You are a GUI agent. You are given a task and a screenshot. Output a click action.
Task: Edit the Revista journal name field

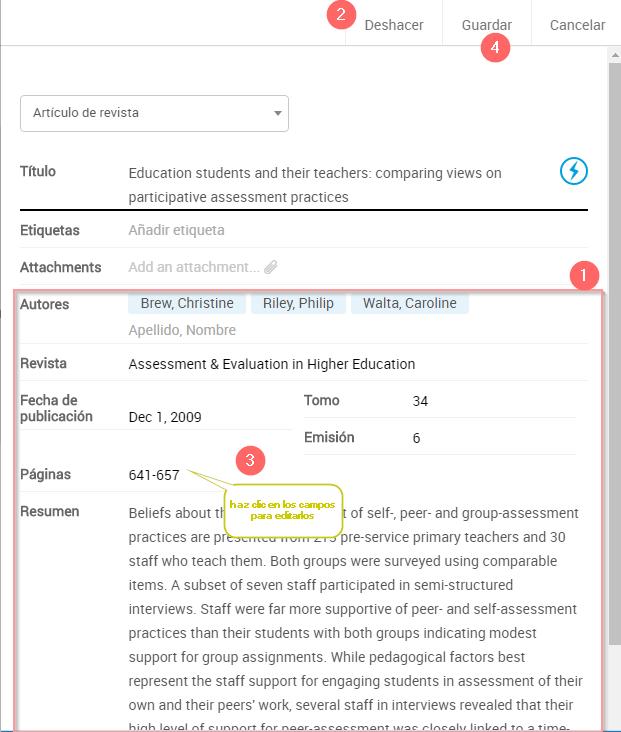tap(271, 364)
